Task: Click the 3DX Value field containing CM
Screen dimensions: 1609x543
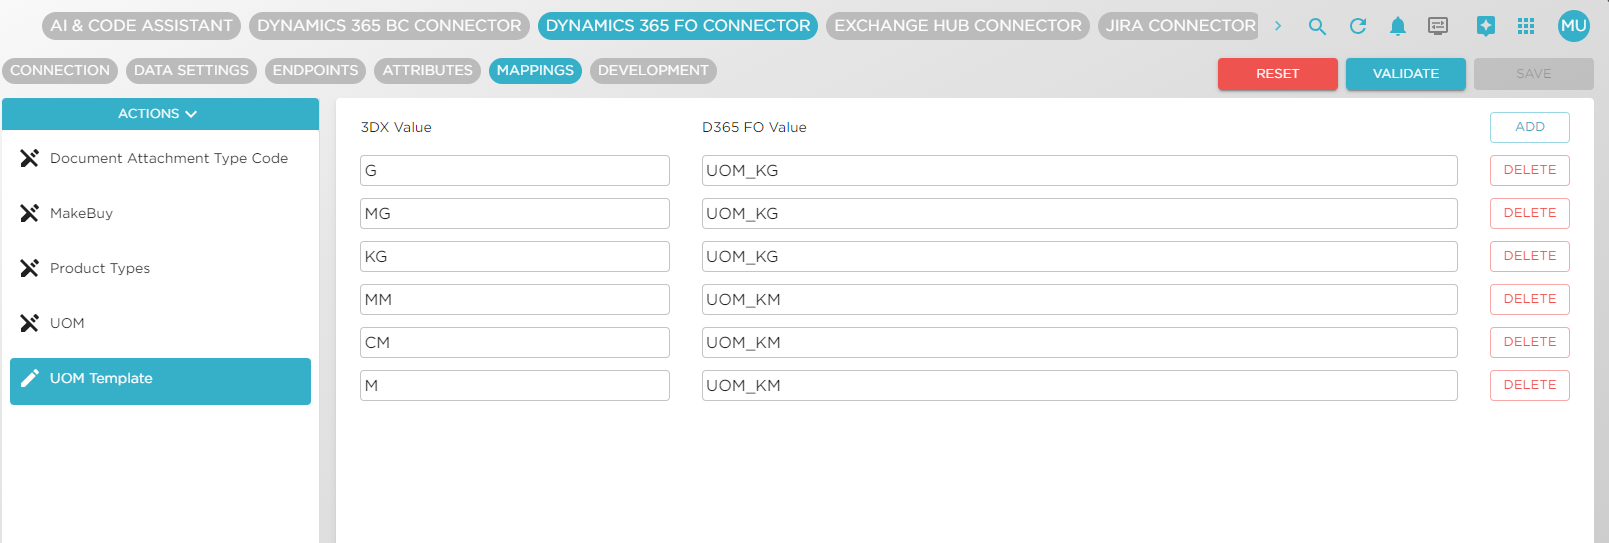Action: pos(514,342)
